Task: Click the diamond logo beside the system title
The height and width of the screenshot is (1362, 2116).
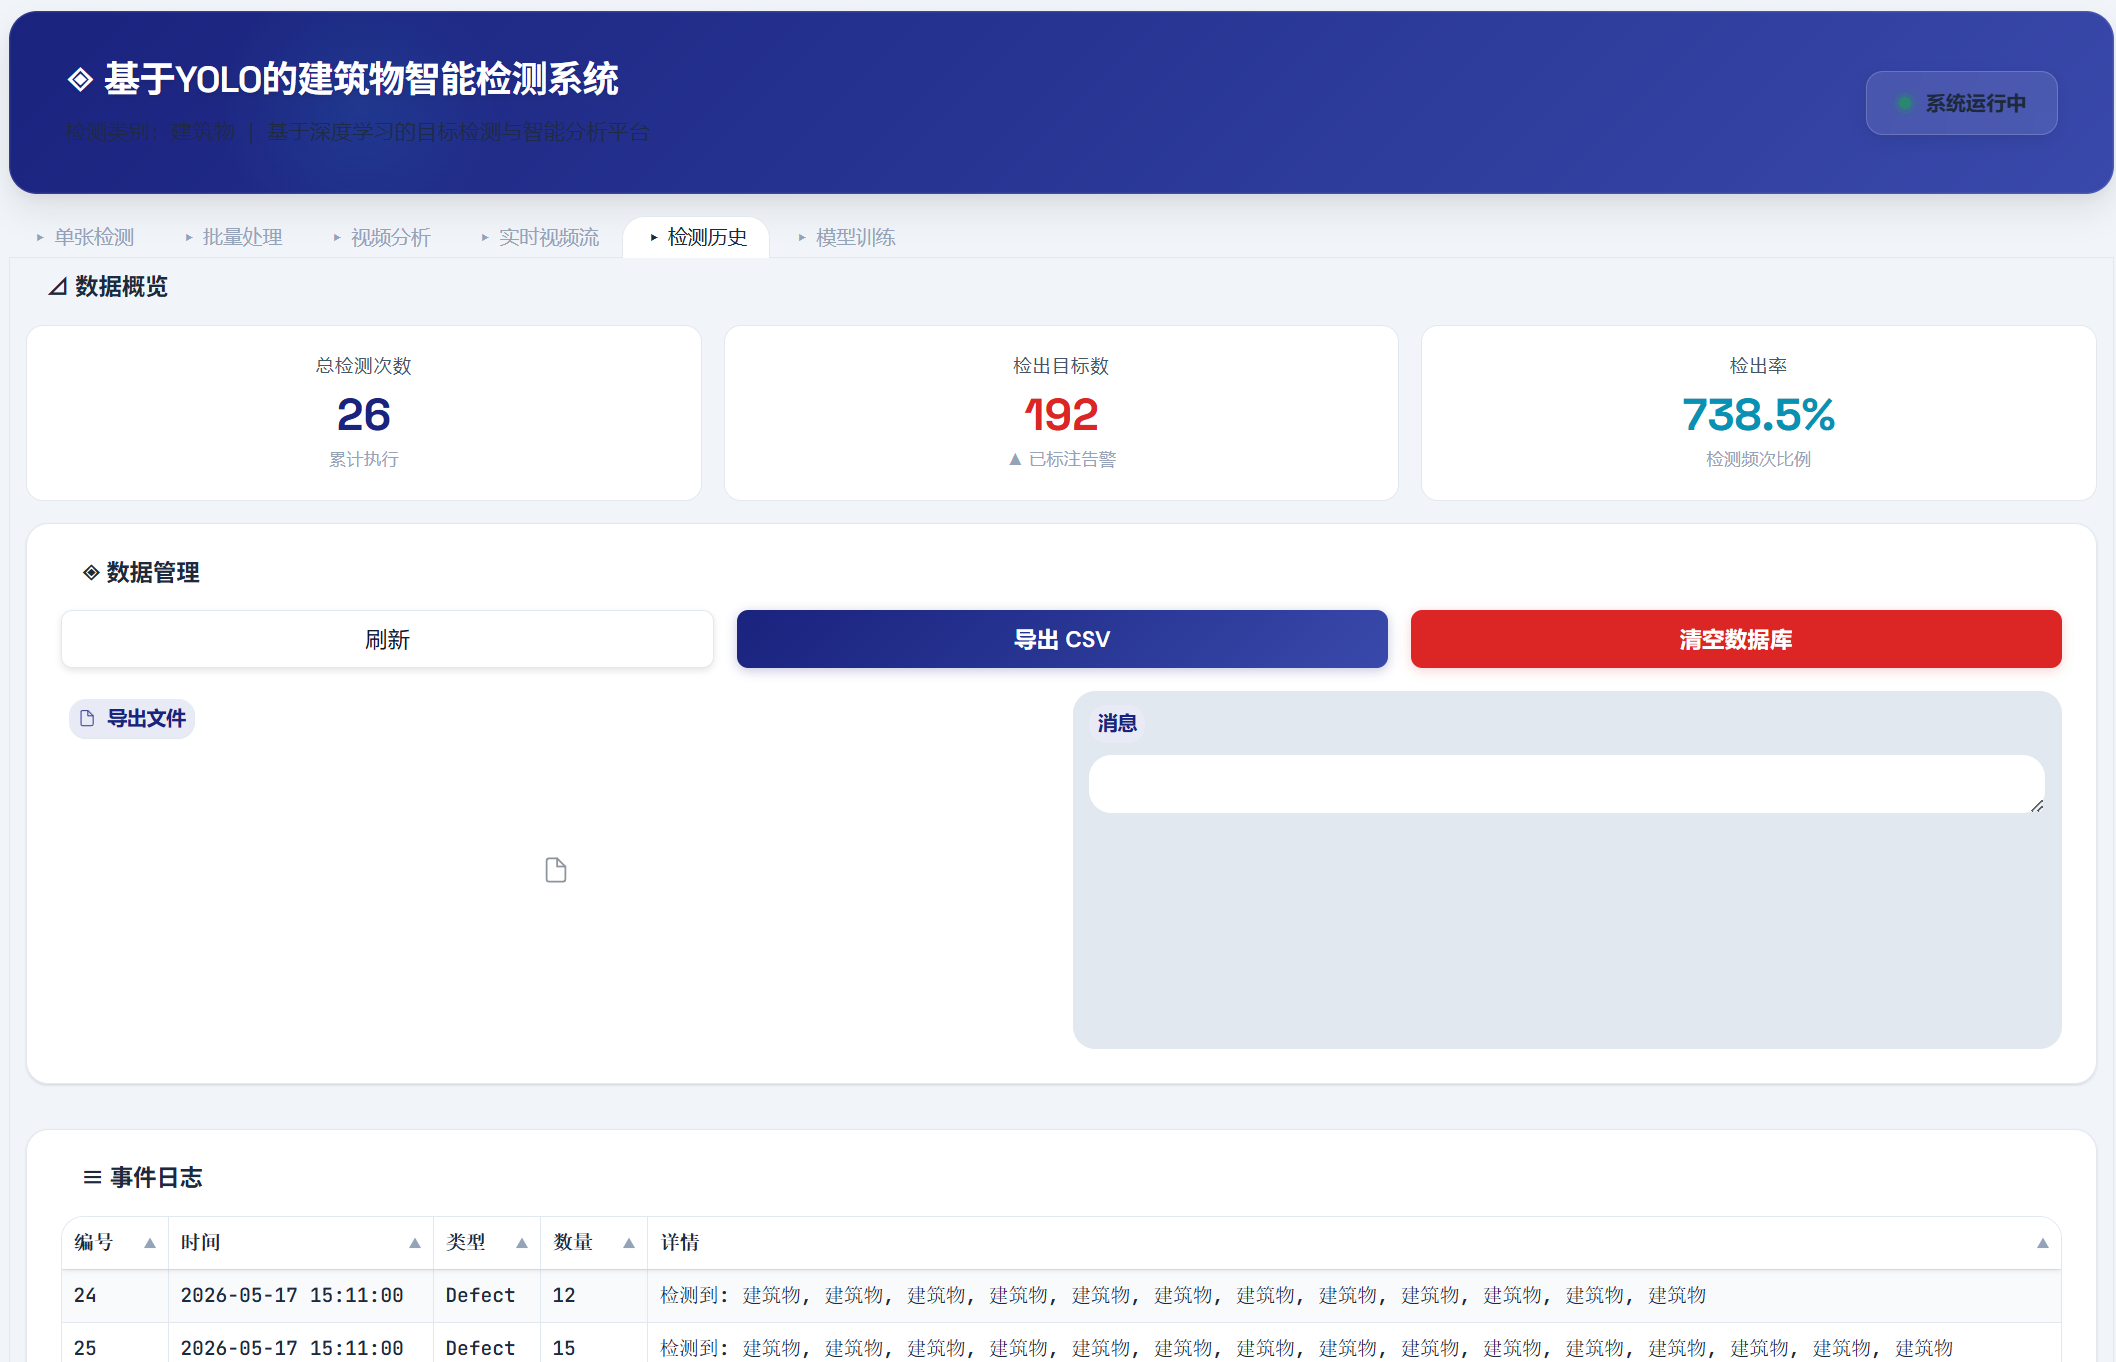Action: [x=80, y=79]
